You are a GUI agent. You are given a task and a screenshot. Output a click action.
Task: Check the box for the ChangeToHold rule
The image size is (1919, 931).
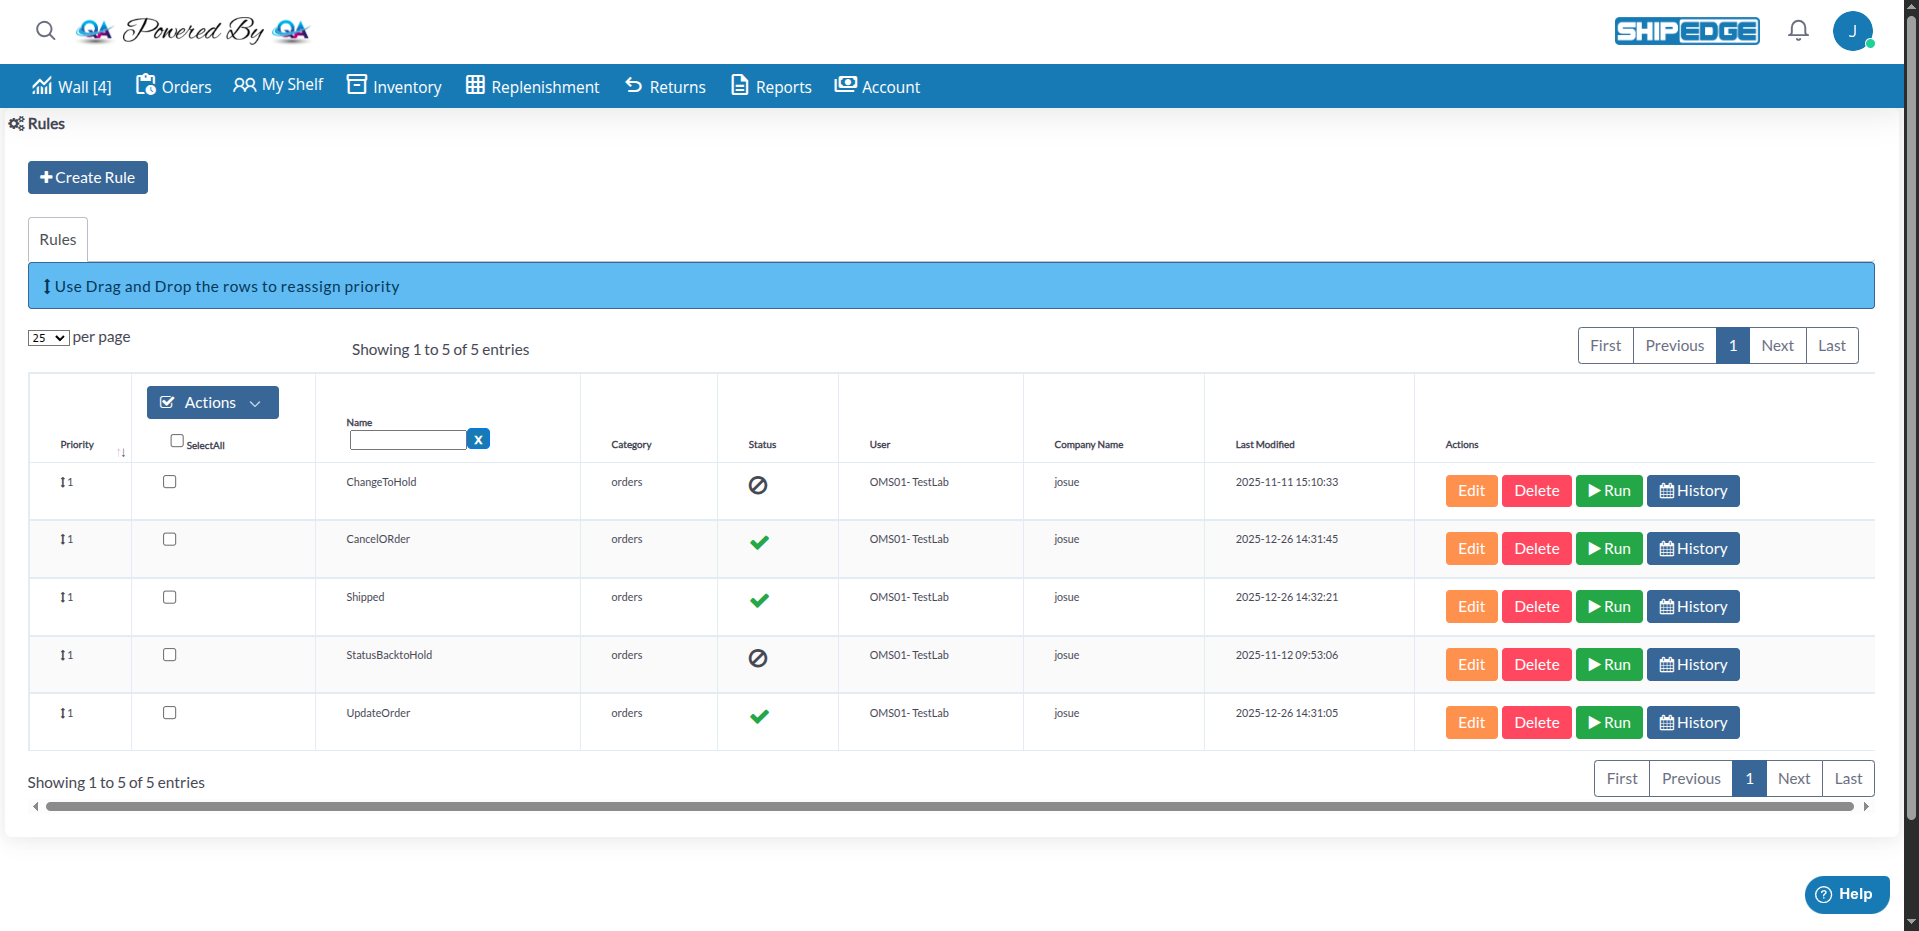click(x=170, y=482)
